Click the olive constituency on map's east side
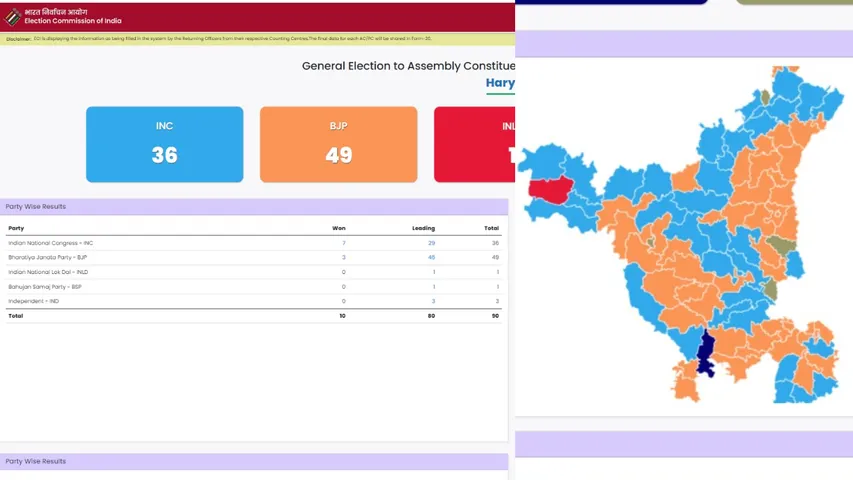Image resolution: width=853 pixels, height=480 pixels. [781, 244]
